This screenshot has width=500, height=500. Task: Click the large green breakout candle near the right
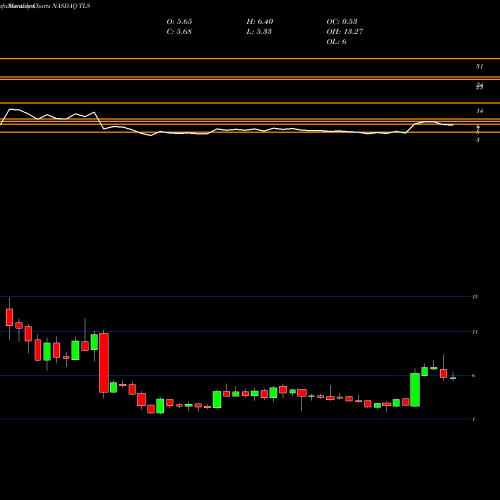pyautogui.click(x=415, y=390)
